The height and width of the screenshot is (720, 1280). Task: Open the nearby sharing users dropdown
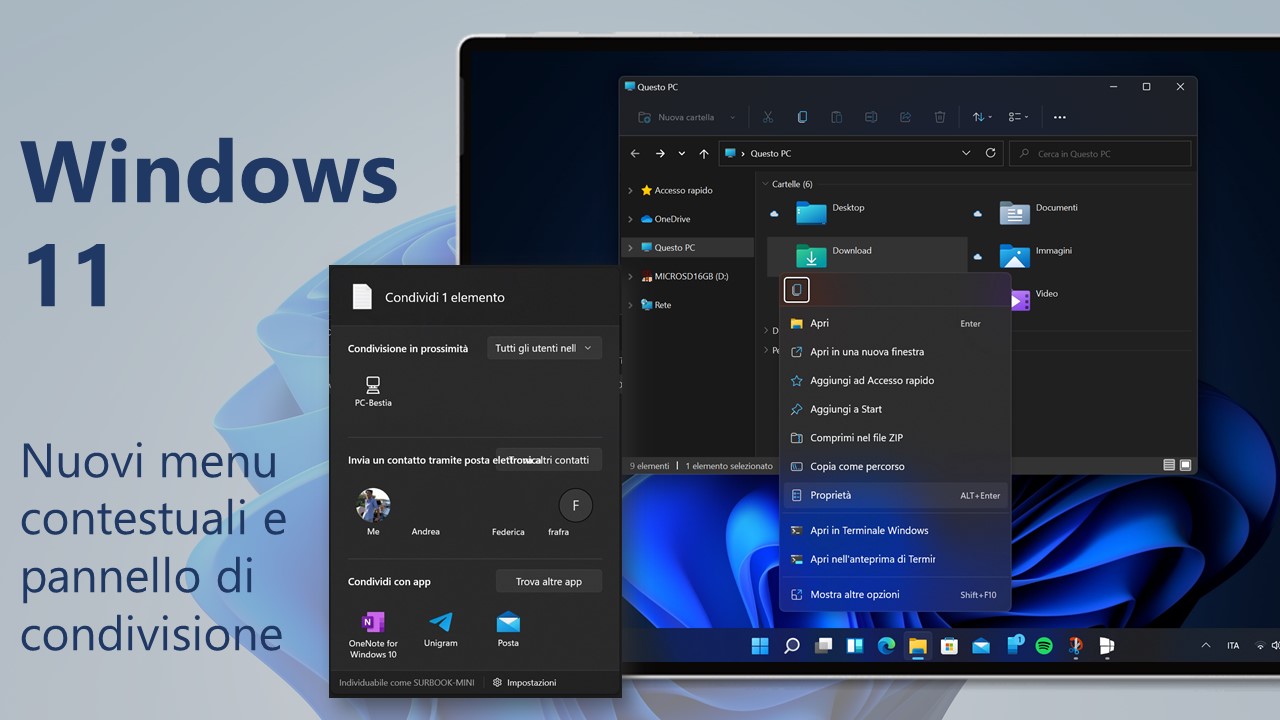[x=544, y=348]
